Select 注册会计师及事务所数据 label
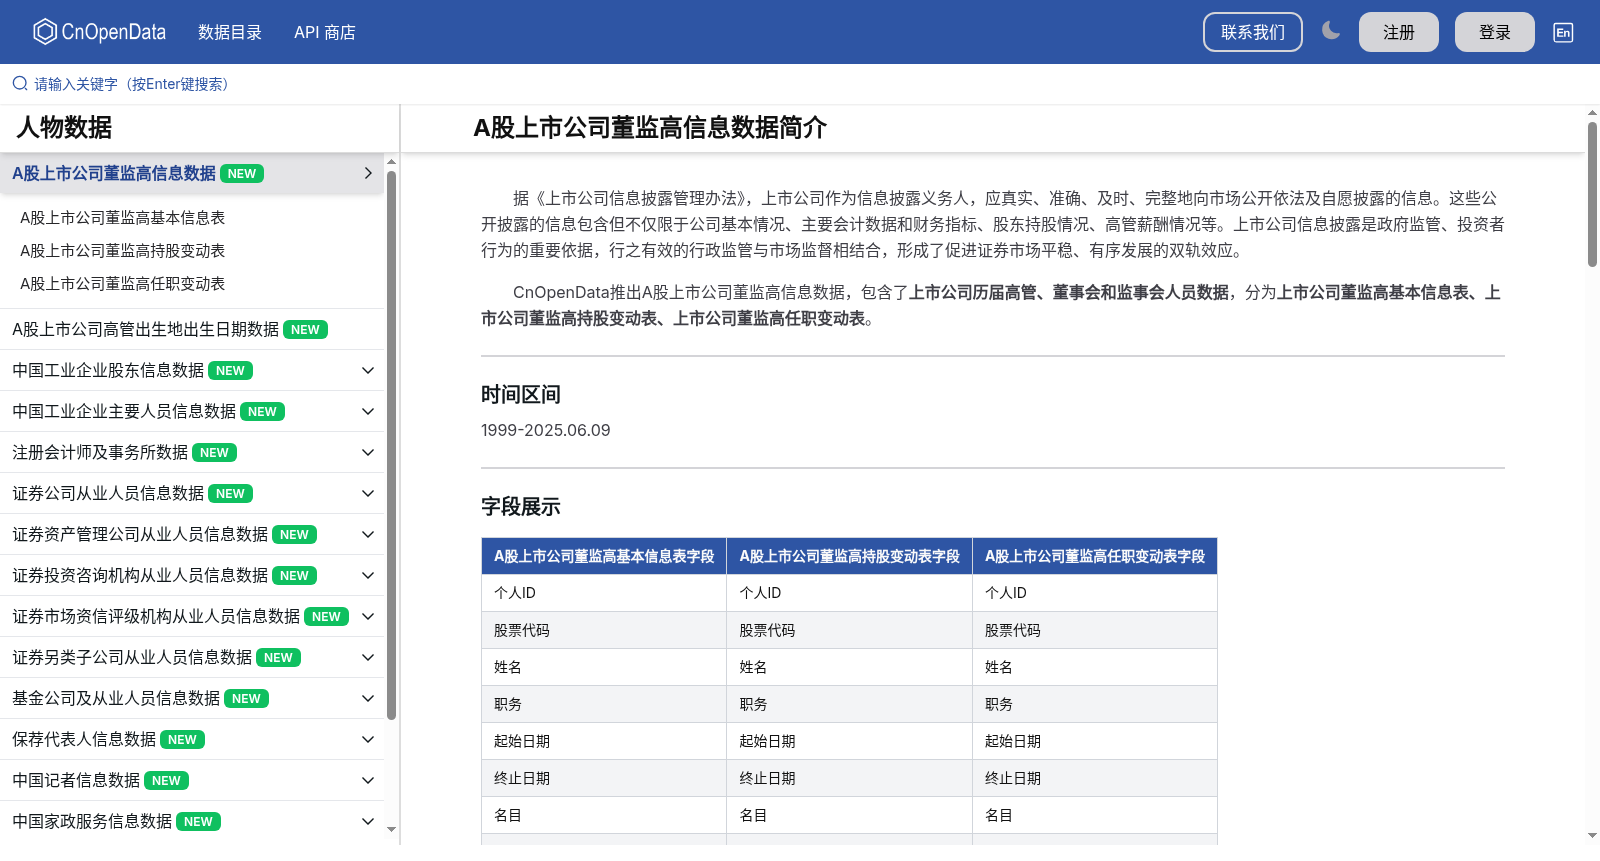Screen dimensions: 1600x861 [100, 452]
